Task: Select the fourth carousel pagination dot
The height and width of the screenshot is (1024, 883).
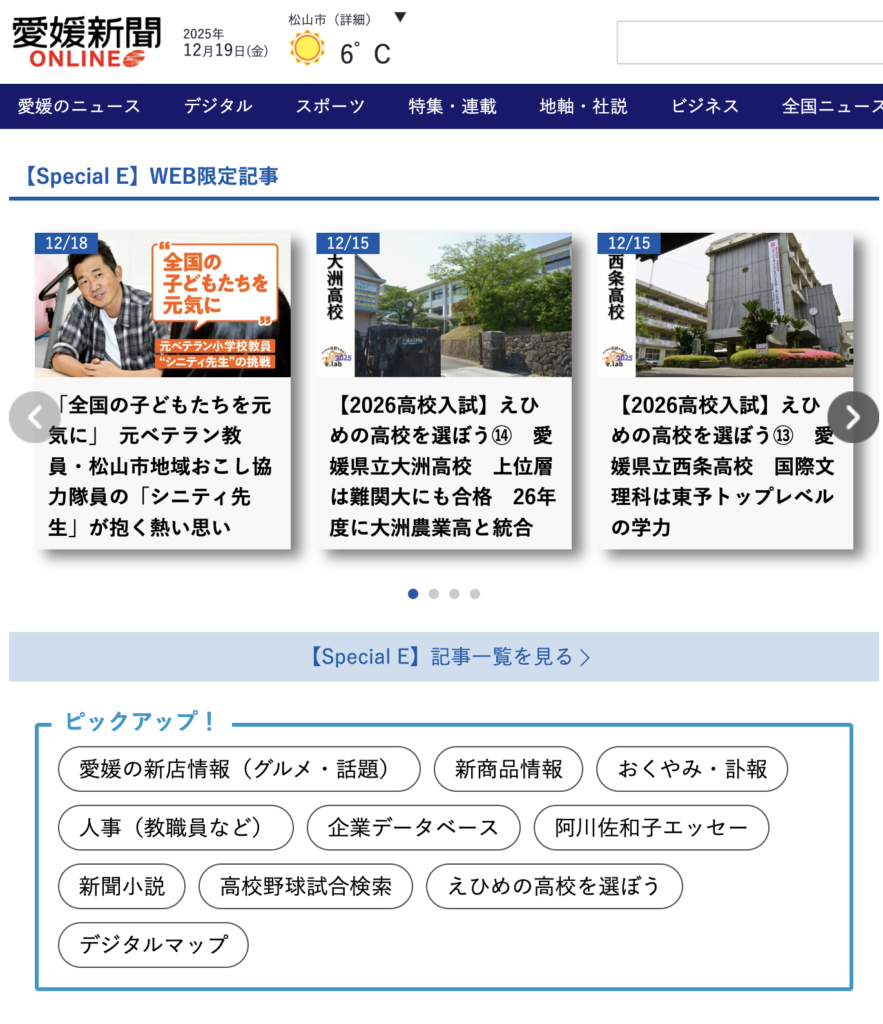Action: tap(475, 594)
